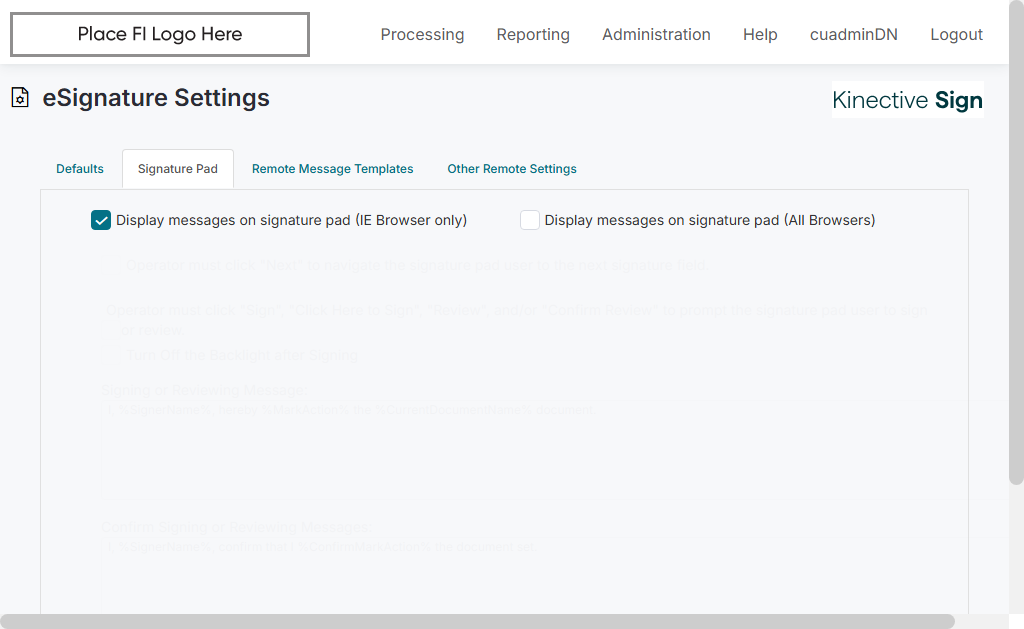Click the Kinective Sign logo
This screenshot has width=1024, height=629.
[x=907, y=100]
